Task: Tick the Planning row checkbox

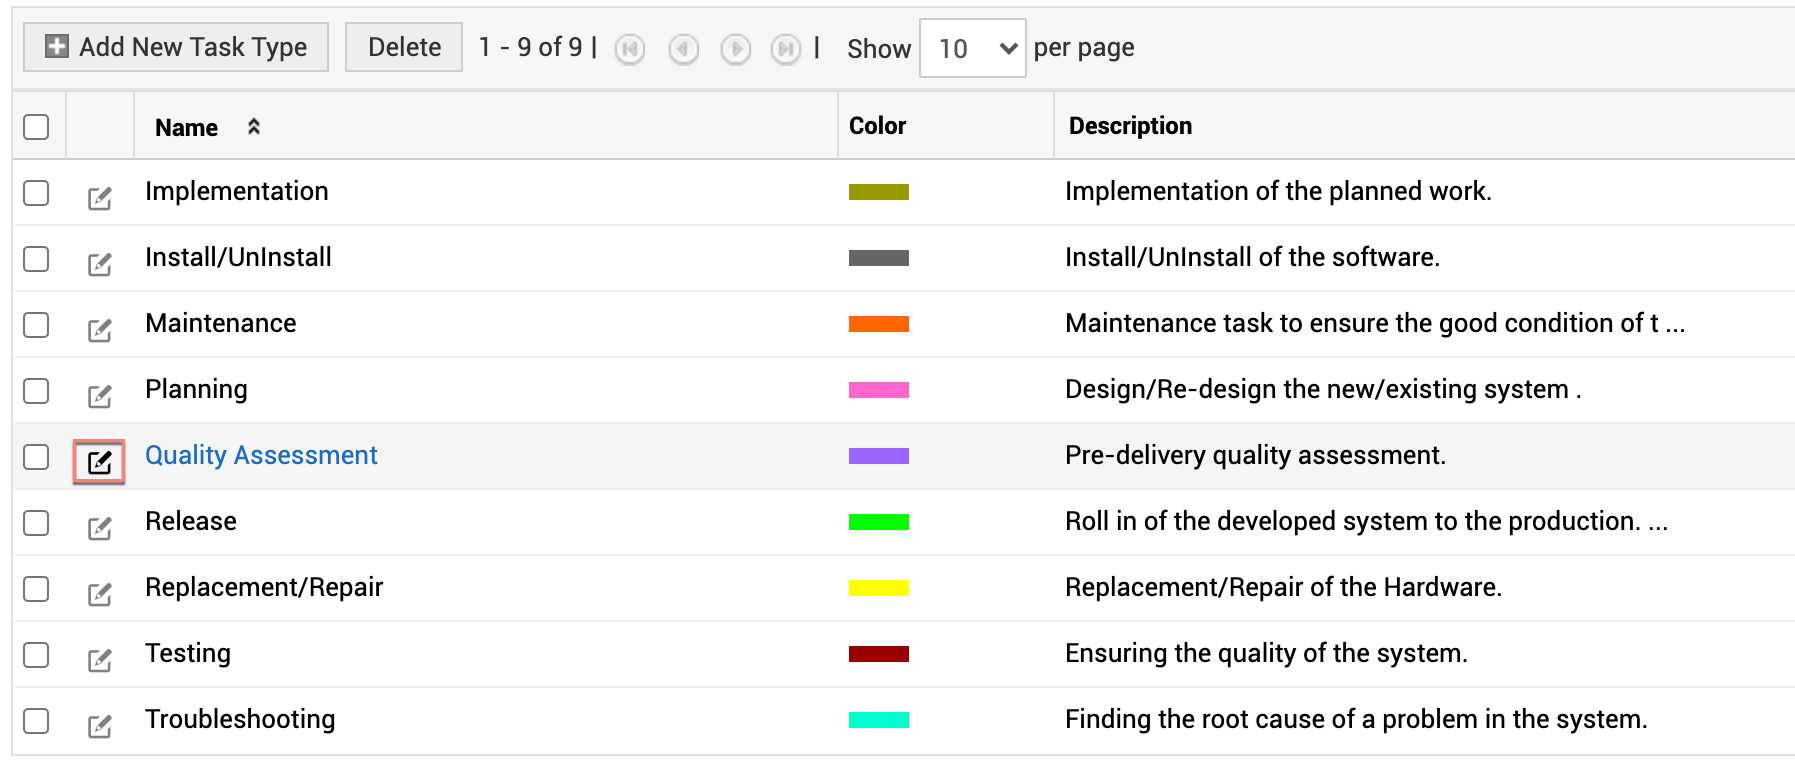Action: coord(36,391)
